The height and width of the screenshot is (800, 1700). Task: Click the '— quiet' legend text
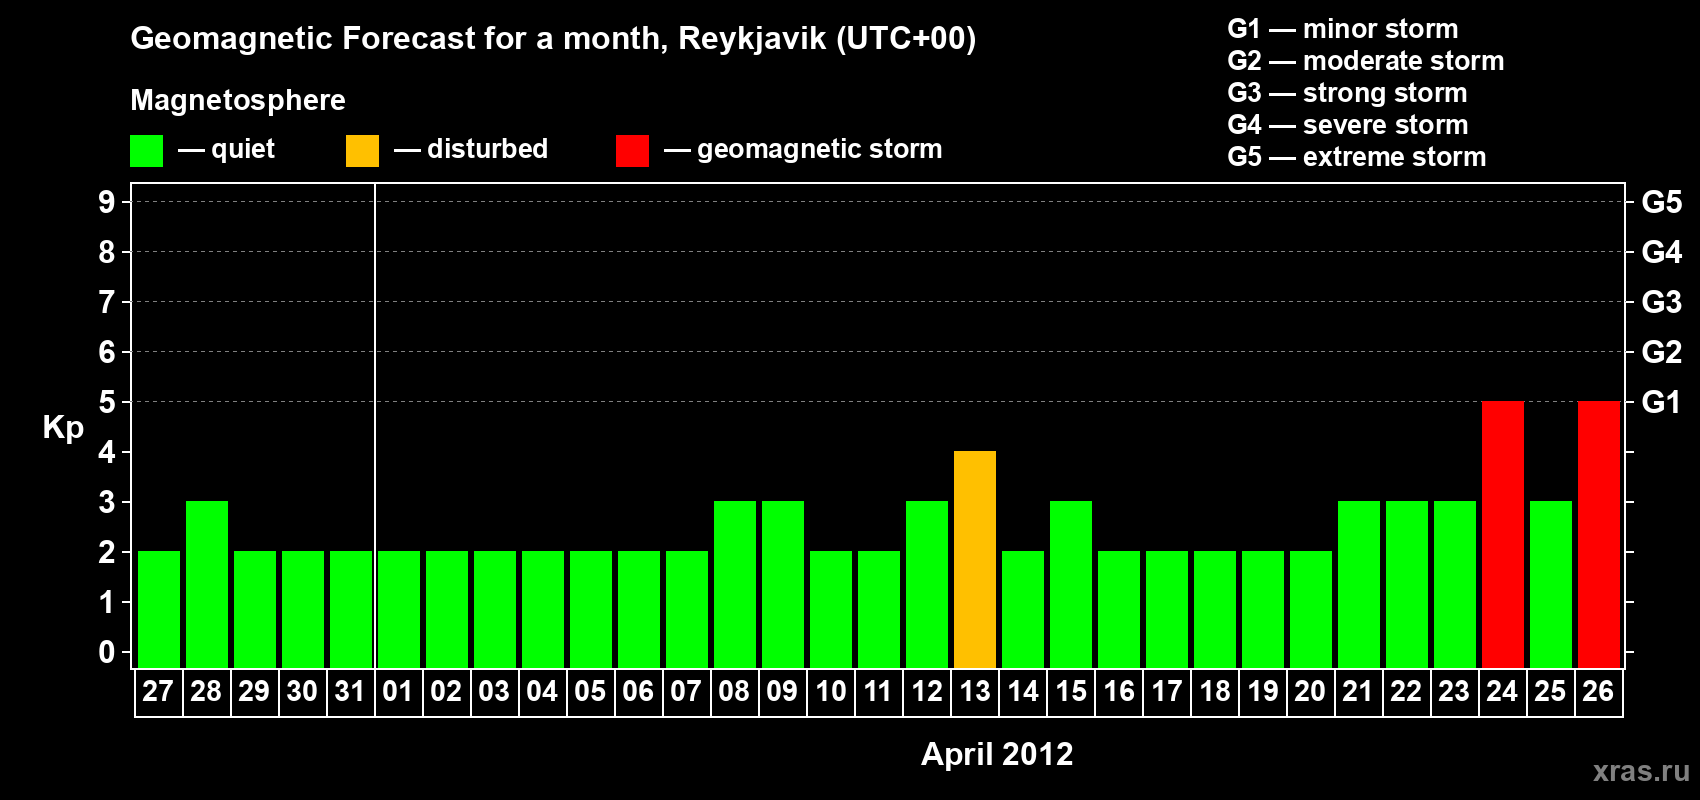pyautogui.click(x=226, y=149)
